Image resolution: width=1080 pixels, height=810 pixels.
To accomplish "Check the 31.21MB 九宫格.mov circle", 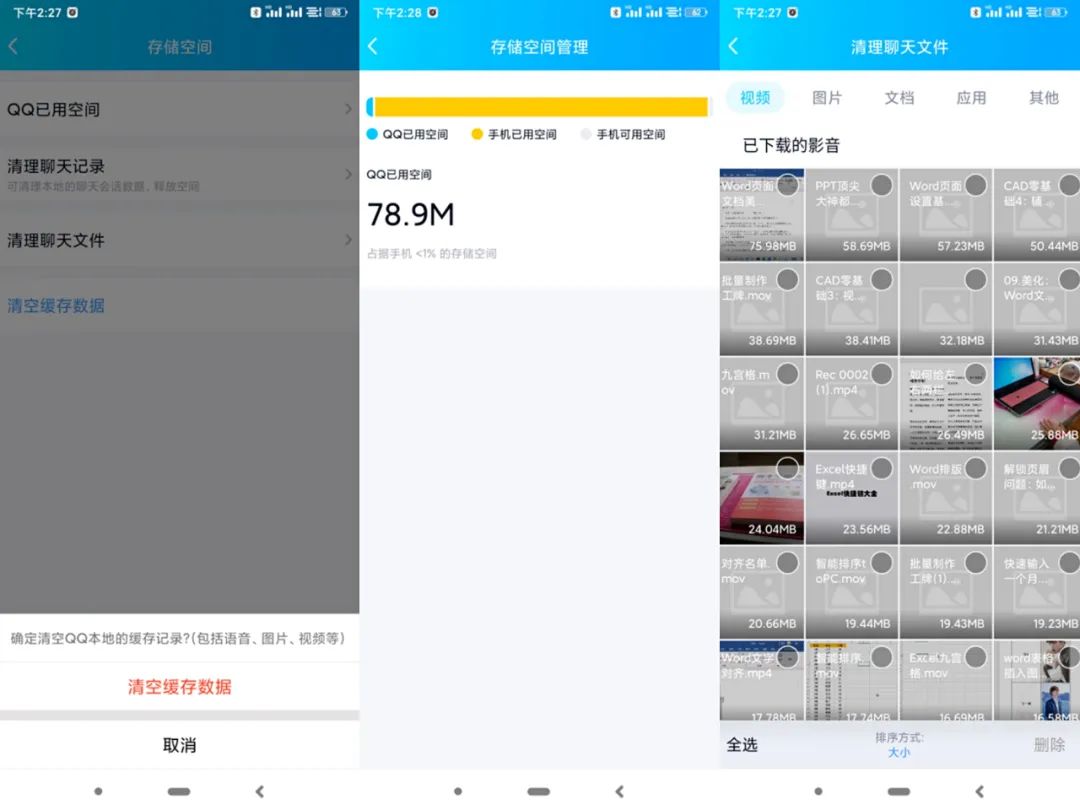I will pyautogui.click(x=787, y=374).
